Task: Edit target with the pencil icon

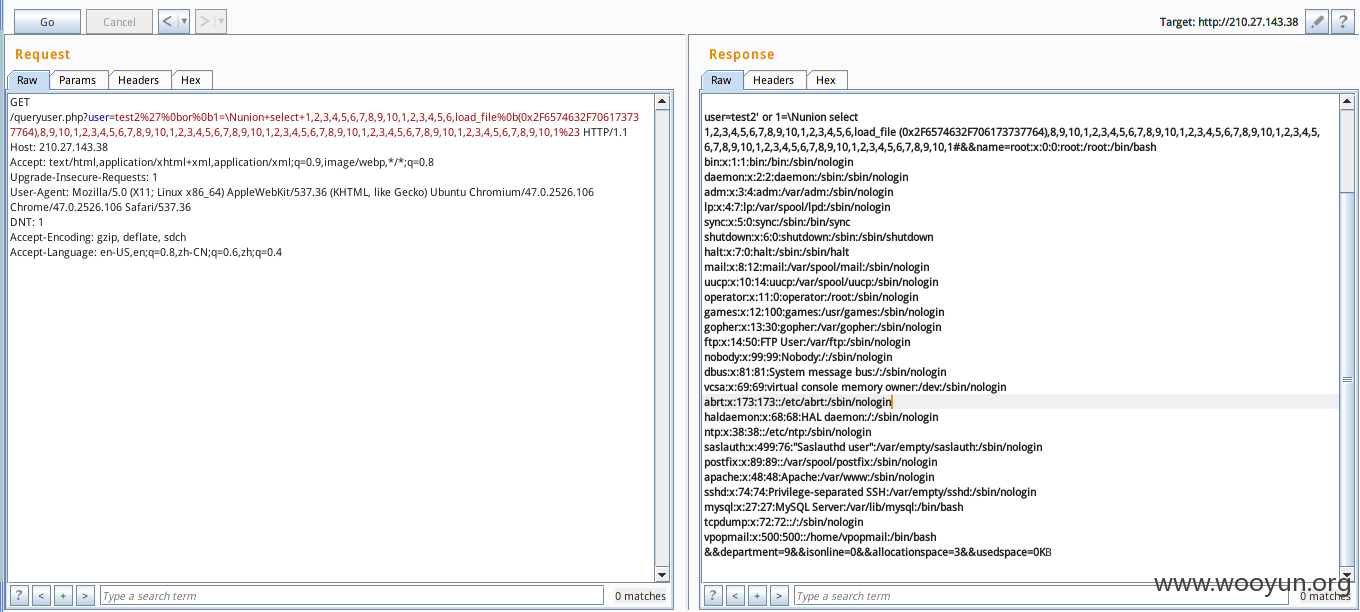Action: point(1317,21)
